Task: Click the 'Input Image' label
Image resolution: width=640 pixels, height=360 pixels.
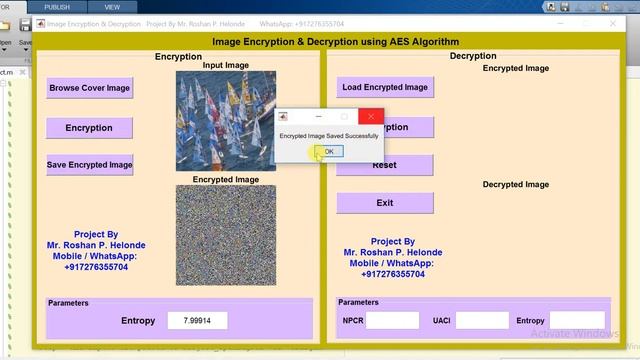Action: pyautogui.click(x=226, y=65)
